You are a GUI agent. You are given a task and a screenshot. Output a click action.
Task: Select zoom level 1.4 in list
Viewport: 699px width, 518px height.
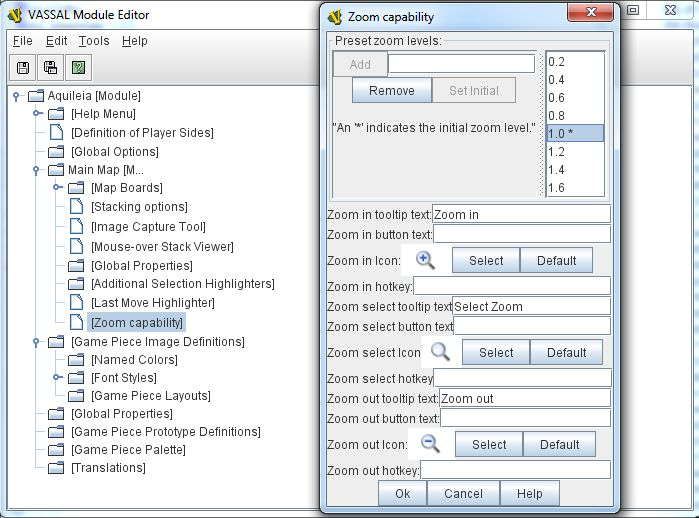click(x=575, y=170)
